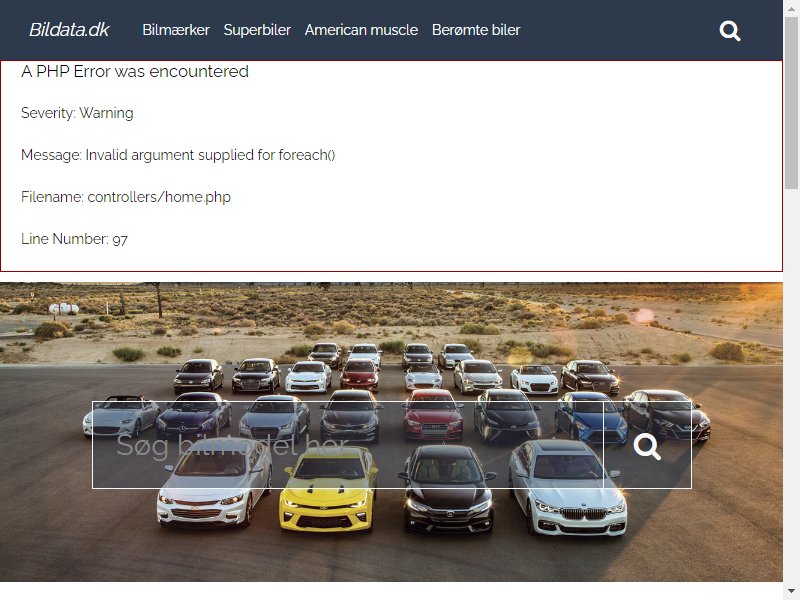Go to the Bildata.dk home logo
The height and width of the screenshot is (600, 800).
[x=69, y=30]
